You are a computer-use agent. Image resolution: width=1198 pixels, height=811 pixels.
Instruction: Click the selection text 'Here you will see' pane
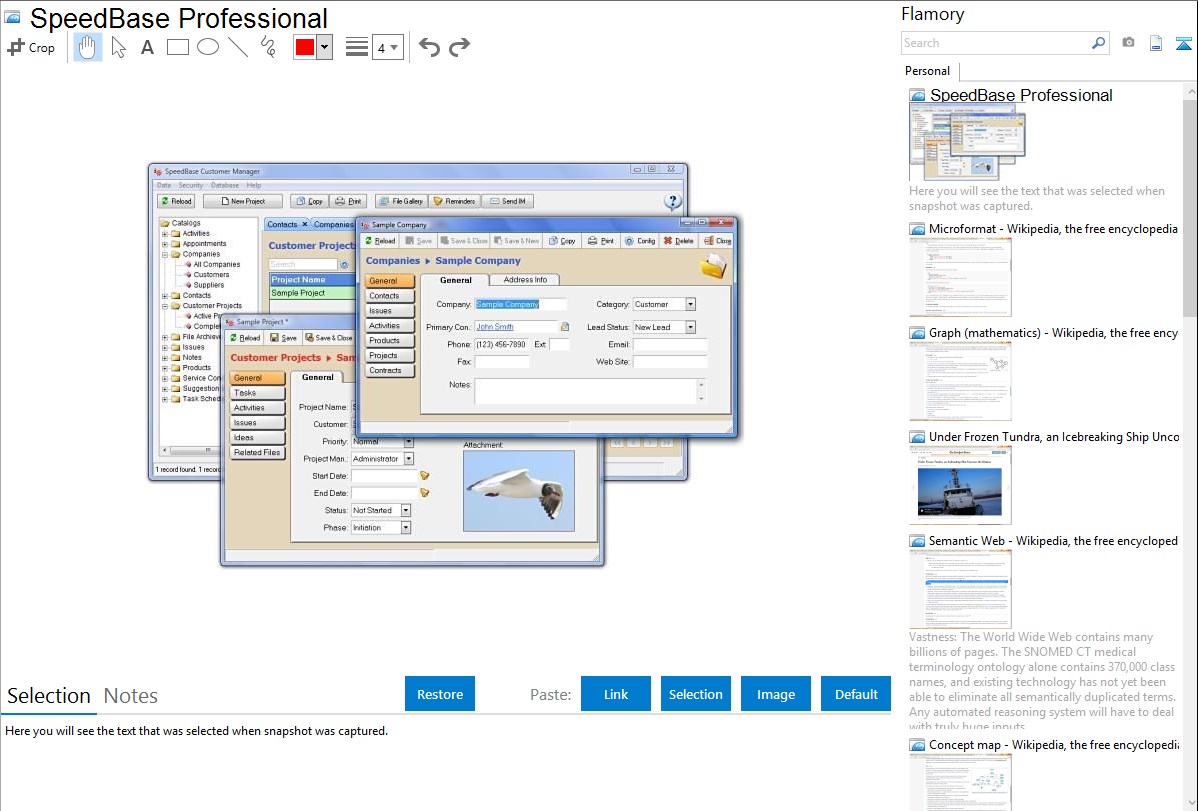coord(196,732)
